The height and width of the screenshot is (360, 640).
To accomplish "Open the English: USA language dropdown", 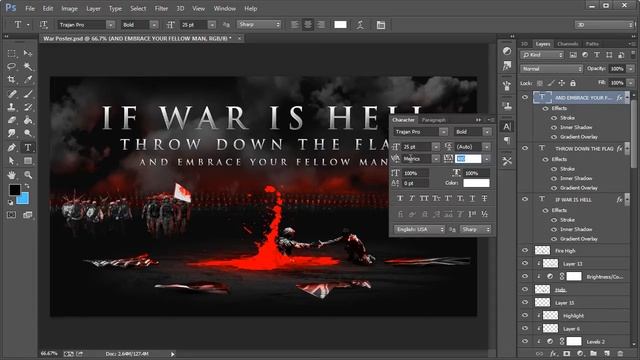I will pyautogui.click(x=419, y=229).
